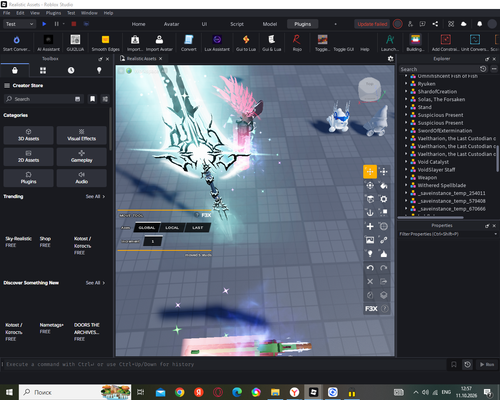The height and width of the screenshot is (400, 500).
Task: Switch to the Avatar ribbon tab
Action: tap(171, 24)
